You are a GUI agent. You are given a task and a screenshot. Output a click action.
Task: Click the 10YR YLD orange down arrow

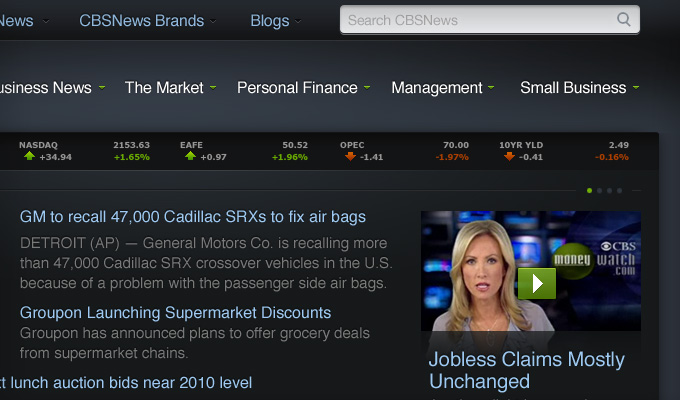(x=510, y=157)
